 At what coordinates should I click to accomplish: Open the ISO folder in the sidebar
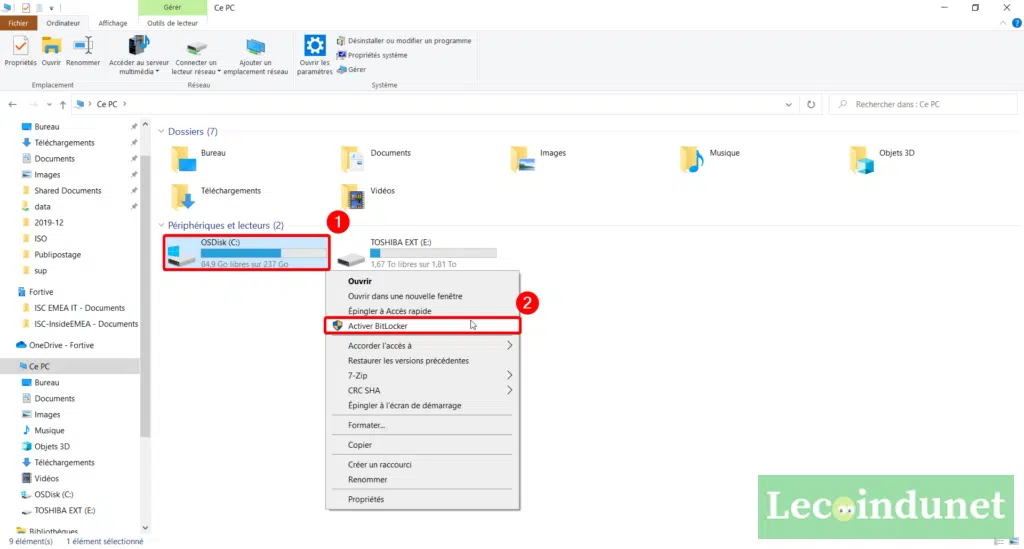click(40, 239)
